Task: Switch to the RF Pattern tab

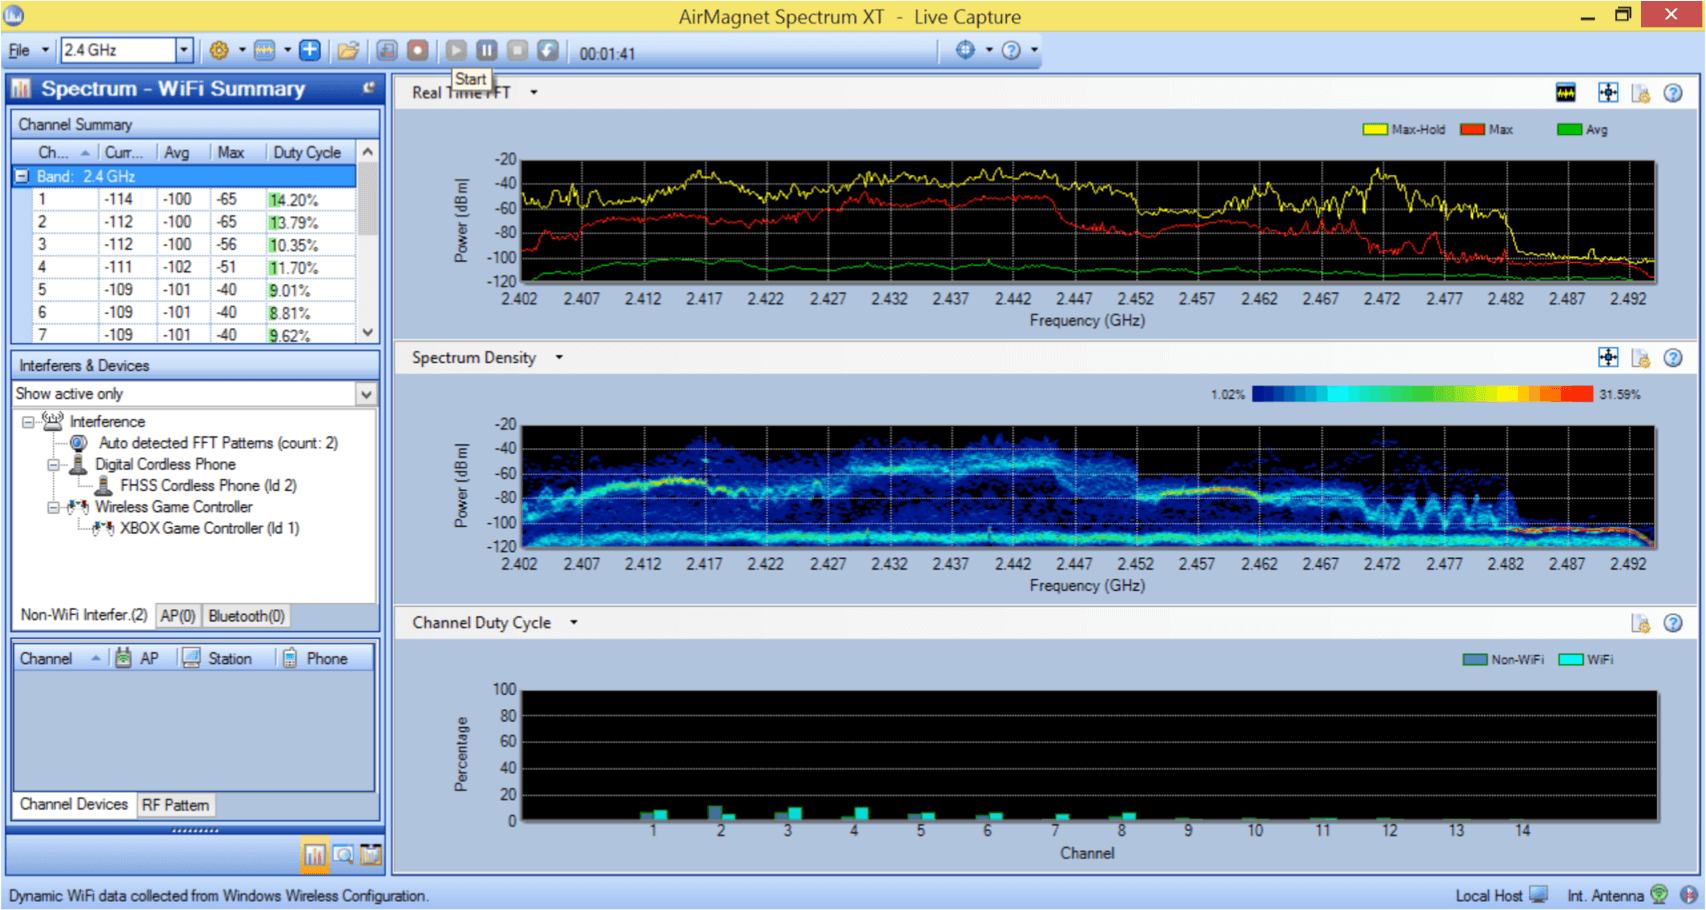Action: coord(175,805)
